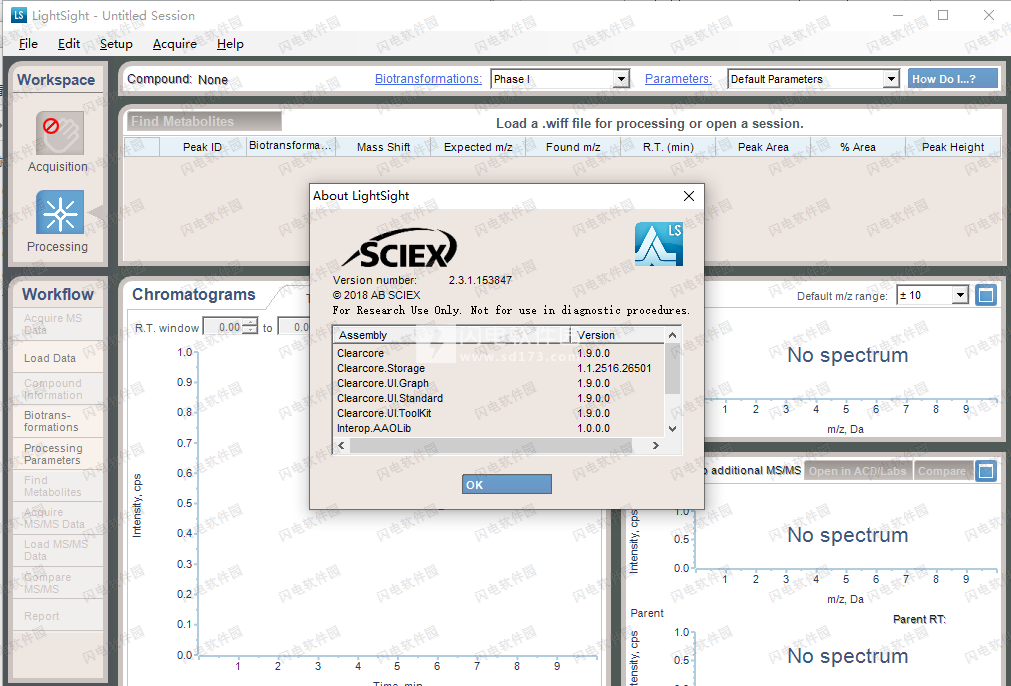Viewport: 1011px width, 686px height.
Task: Open the Acquisition workspace icon
Action: [x=59, y=133]
